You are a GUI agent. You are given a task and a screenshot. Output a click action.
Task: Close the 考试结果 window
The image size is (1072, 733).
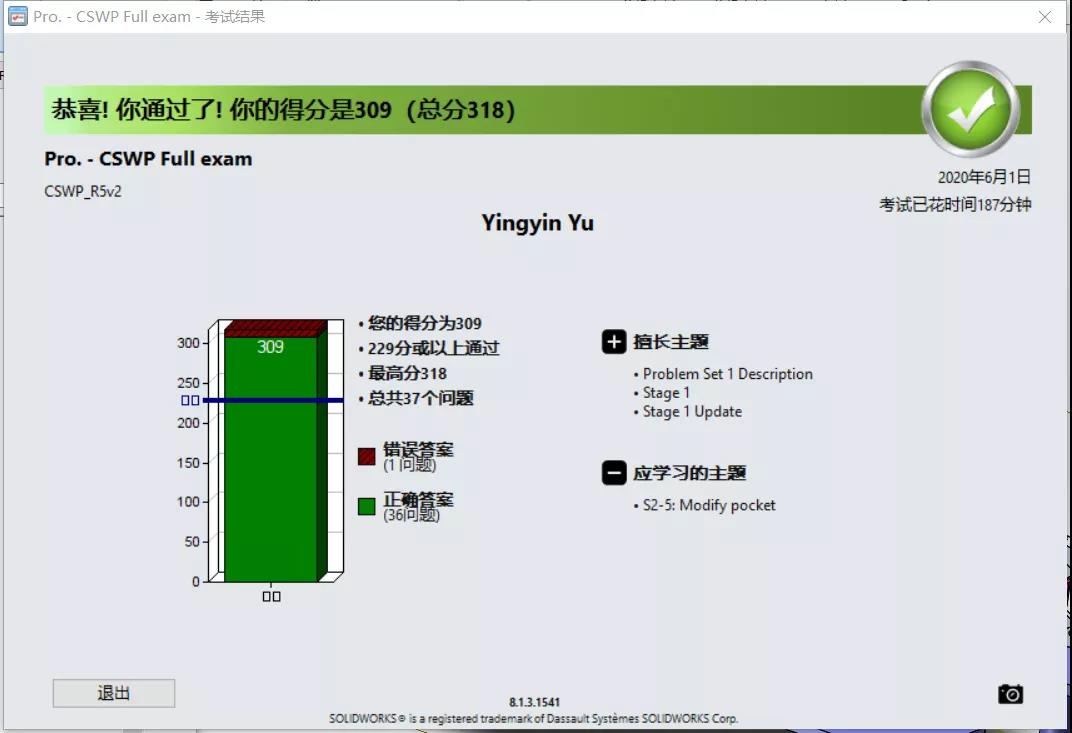click(x=1045, y=17)
